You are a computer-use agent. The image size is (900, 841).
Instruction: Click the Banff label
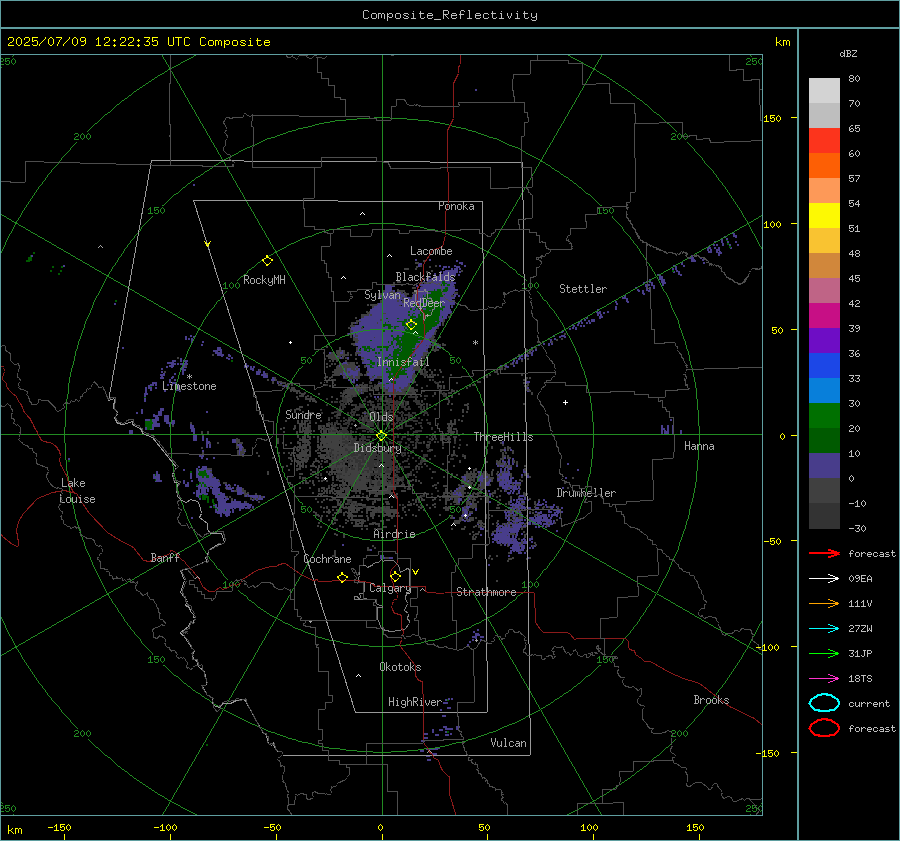click(165, 557)
